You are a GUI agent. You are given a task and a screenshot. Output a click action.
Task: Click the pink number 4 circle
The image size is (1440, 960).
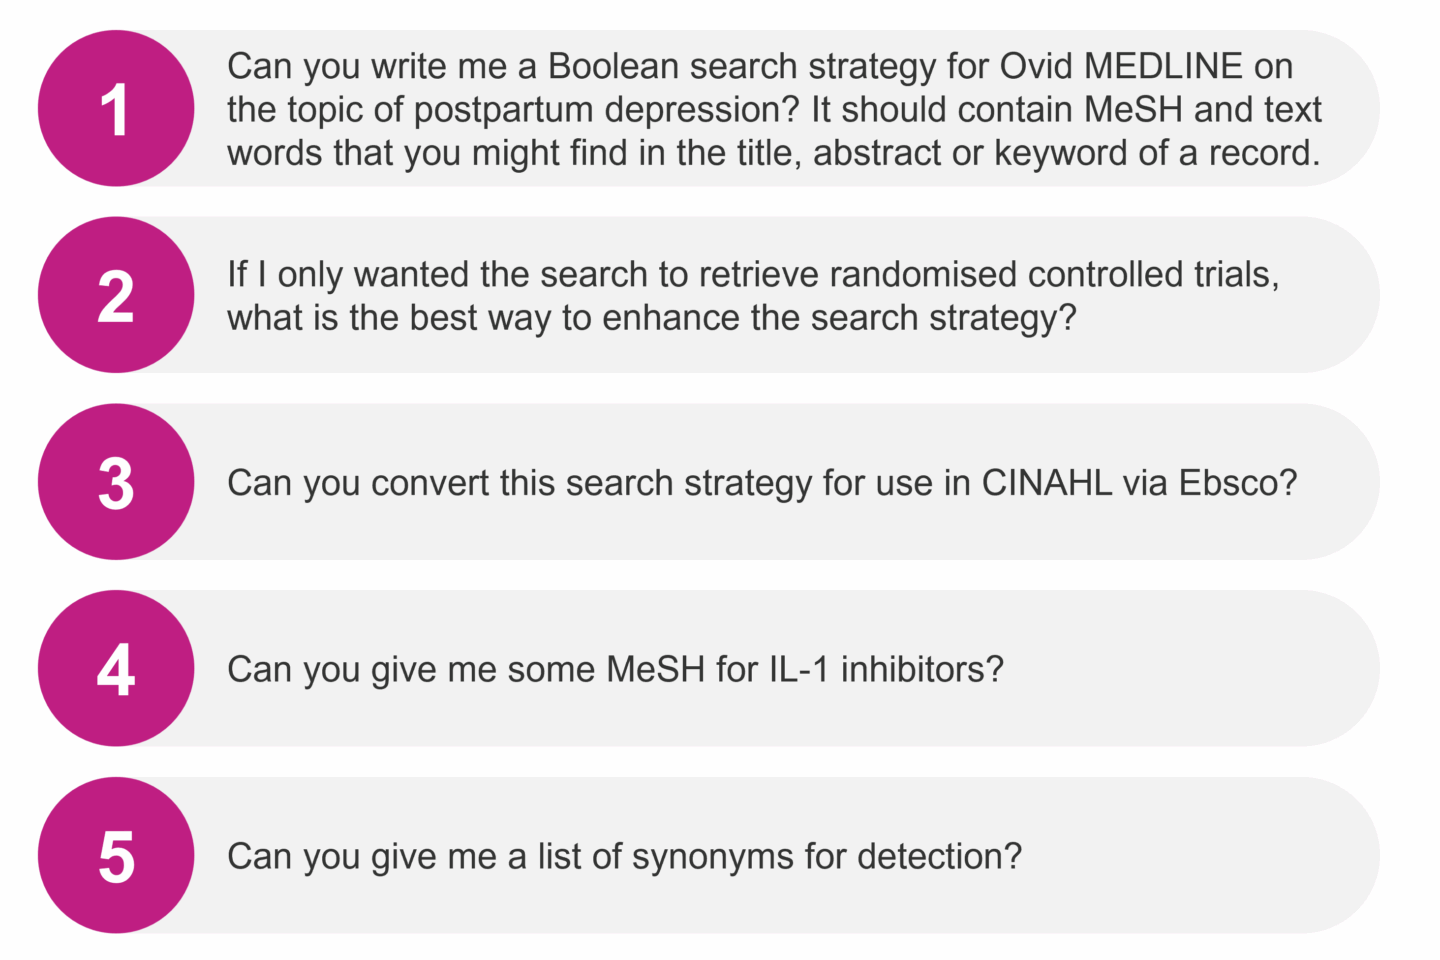(116, 669)
